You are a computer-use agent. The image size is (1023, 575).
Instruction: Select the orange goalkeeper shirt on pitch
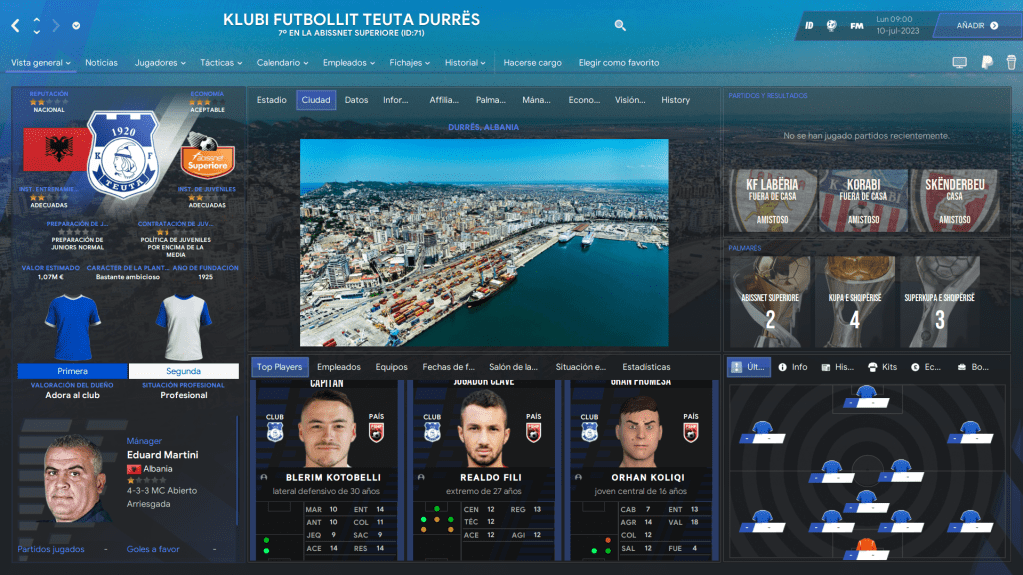tap(865, 546)
